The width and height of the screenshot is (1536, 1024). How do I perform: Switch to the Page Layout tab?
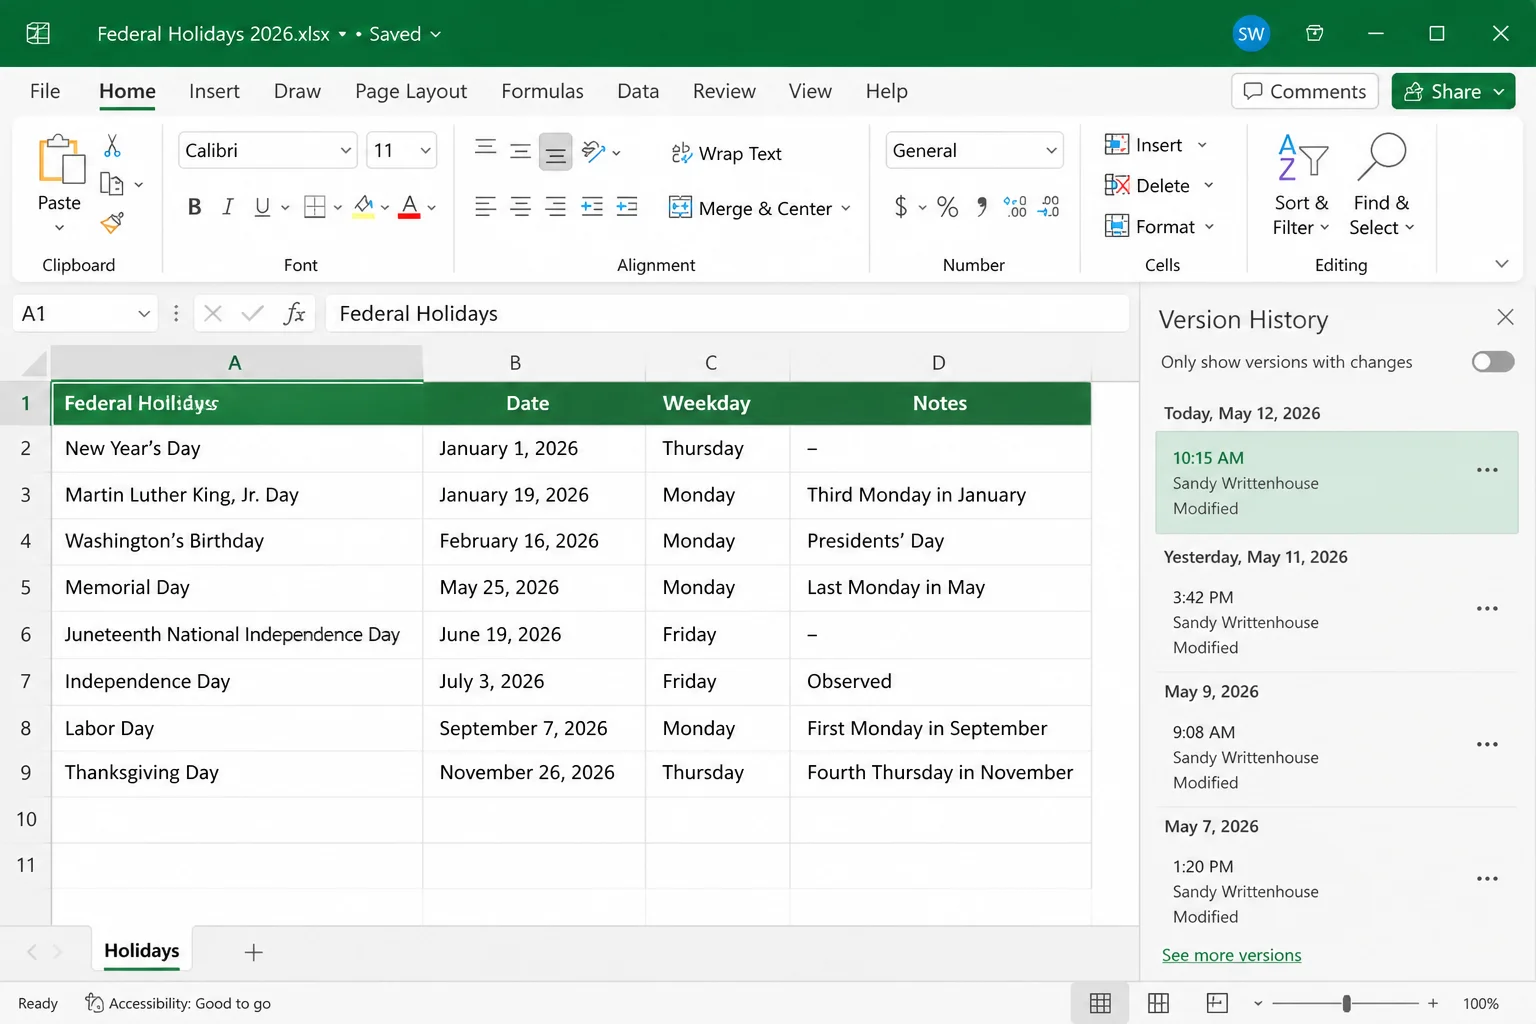tap(411, 91)
